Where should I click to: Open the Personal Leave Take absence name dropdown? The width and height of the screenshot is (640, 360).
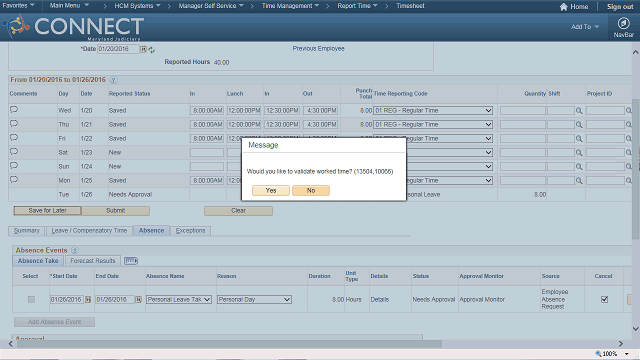point(179,300)
